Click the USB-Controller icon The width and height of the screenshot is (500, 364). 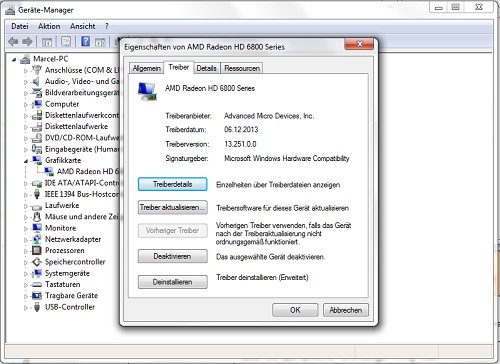click(37, 307)
